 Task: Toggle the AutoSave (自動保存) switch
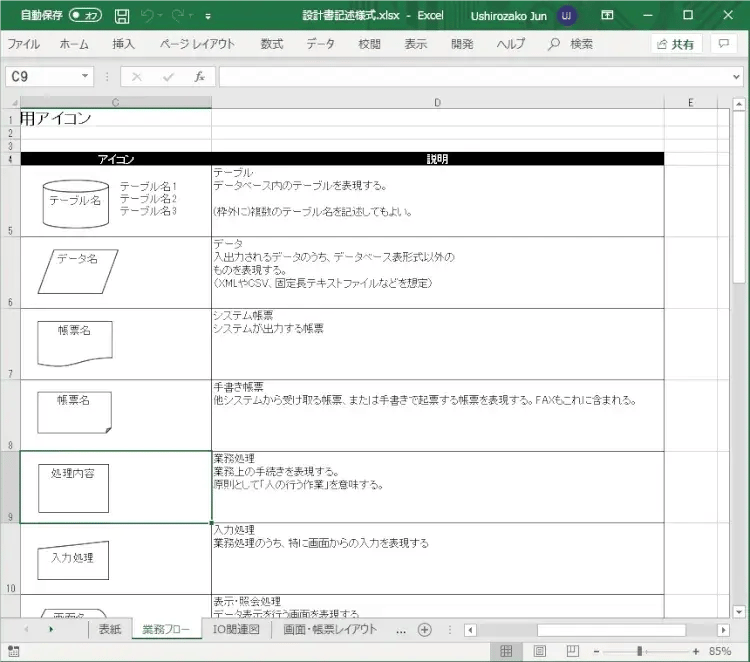tap(88, 16)
